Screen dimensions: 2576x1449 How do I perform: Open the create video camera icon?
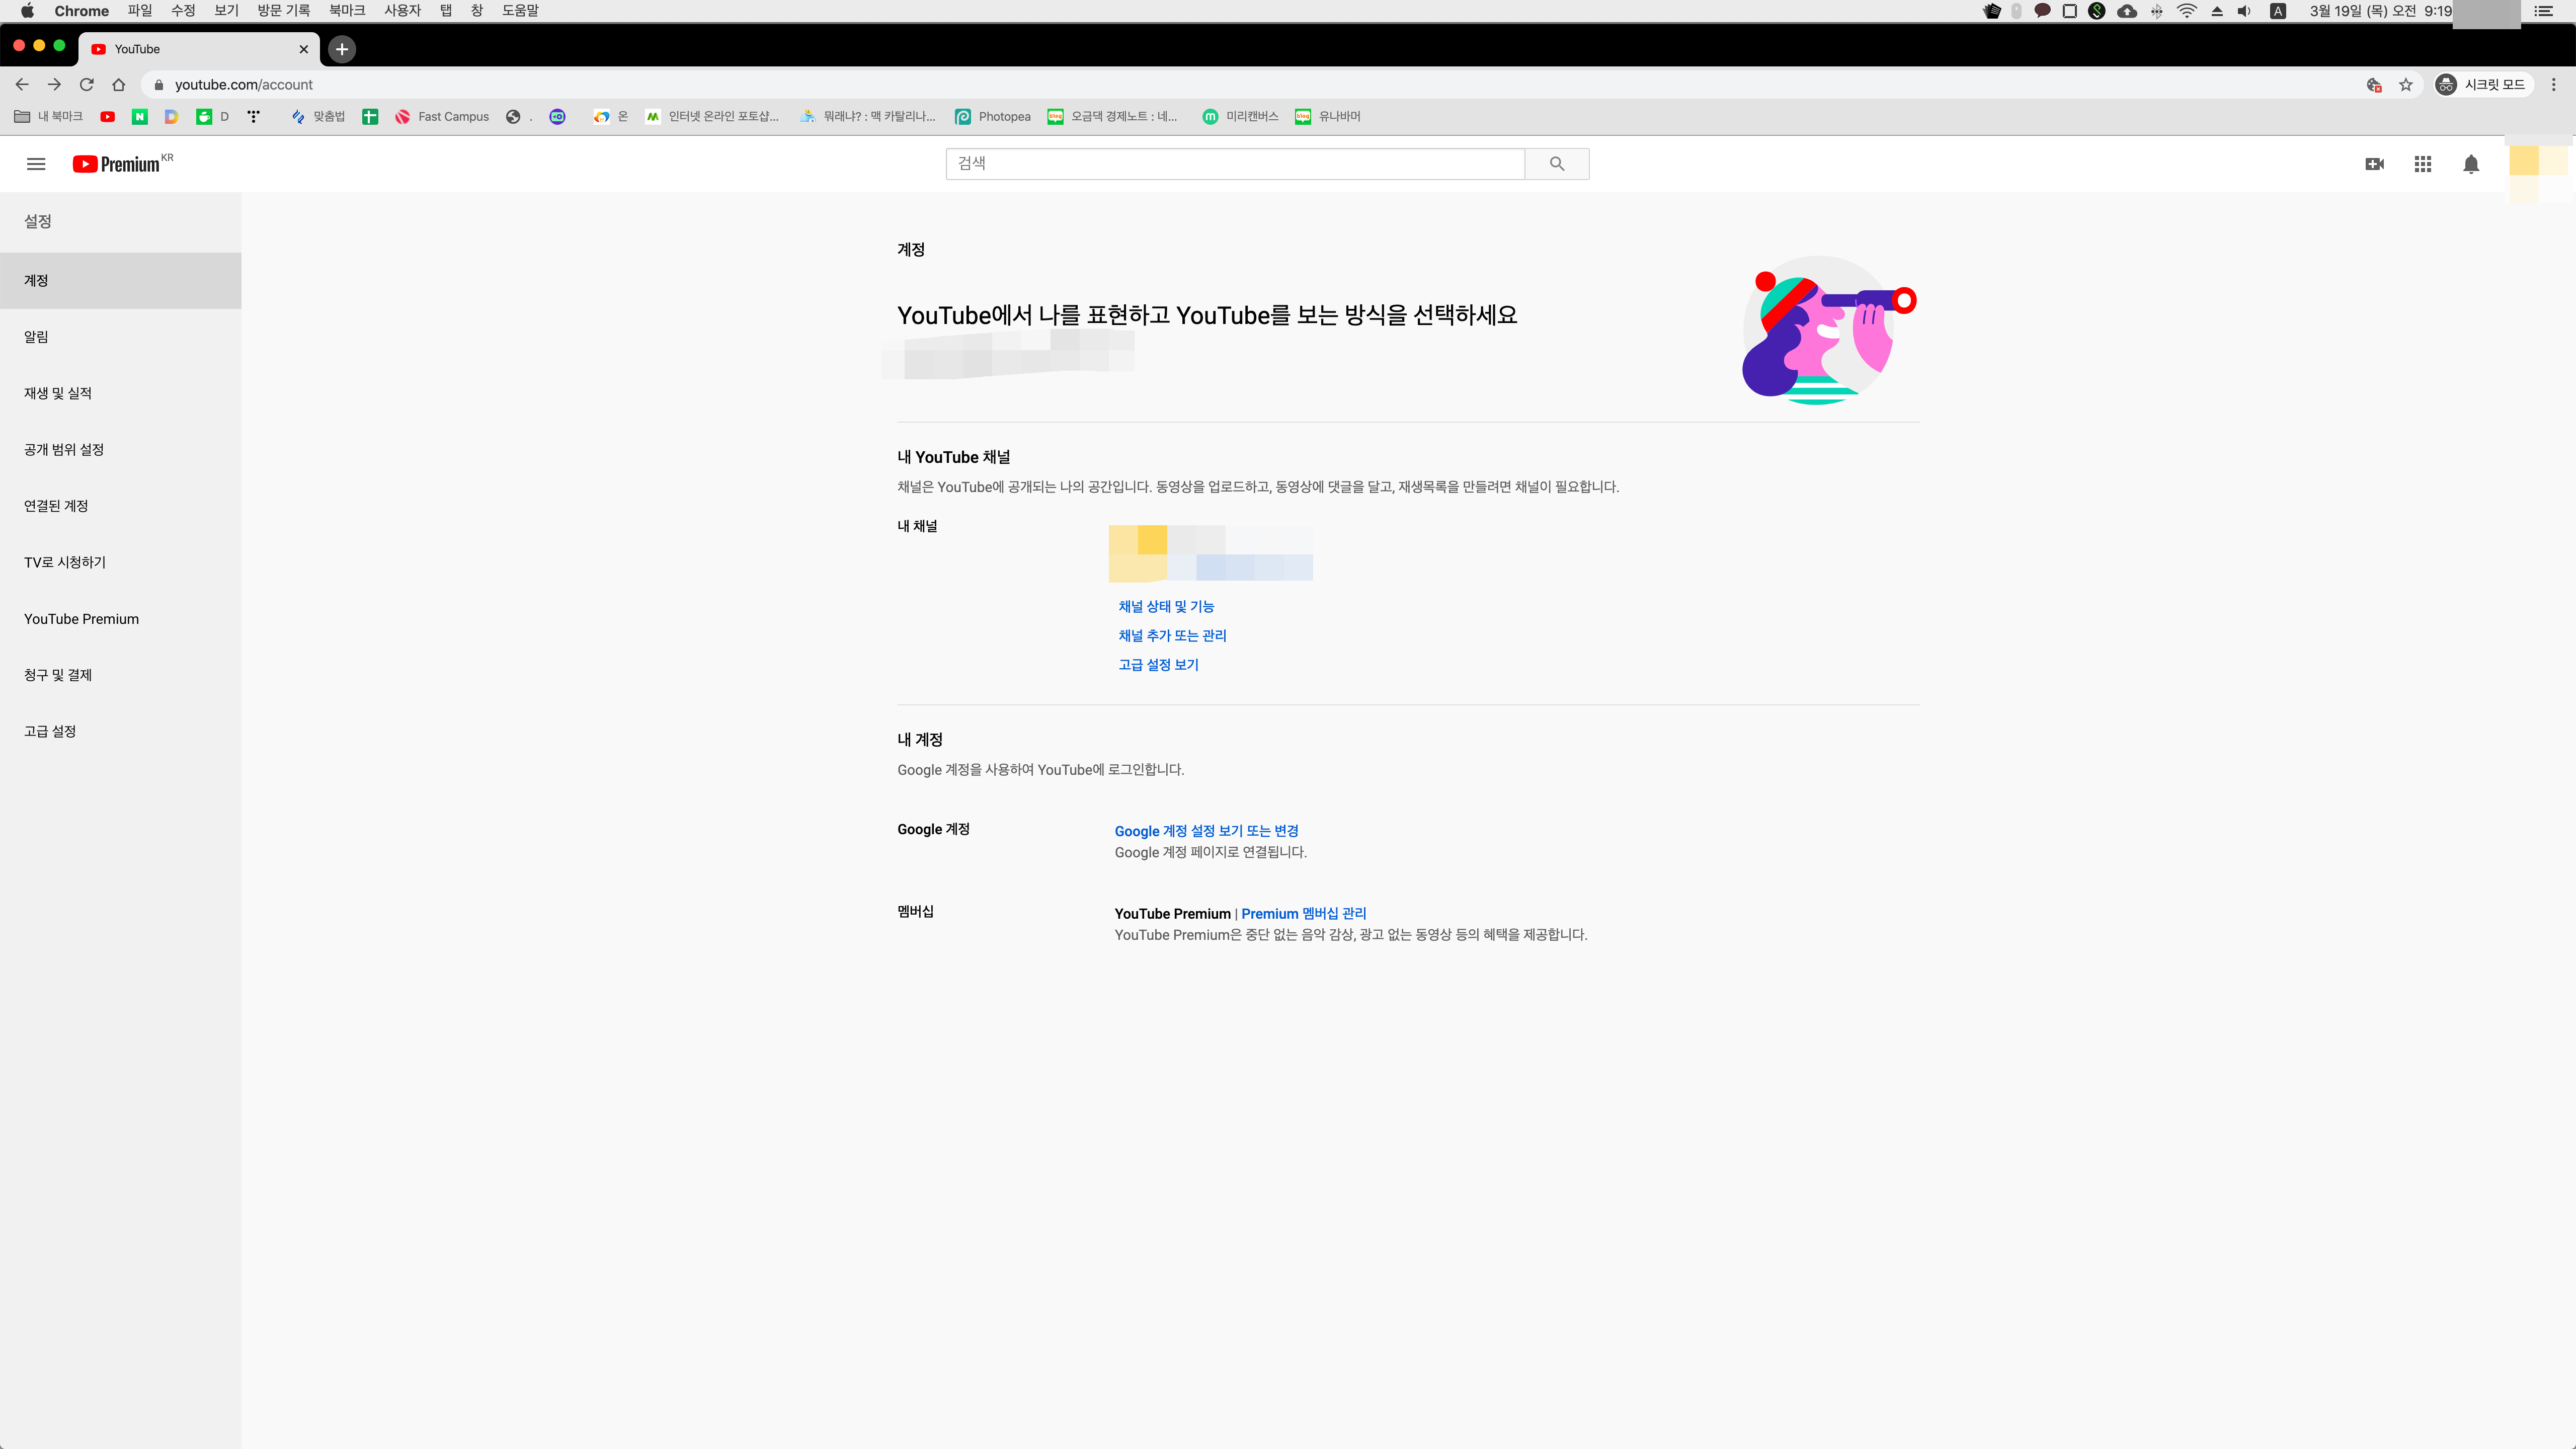(2374, 164)
